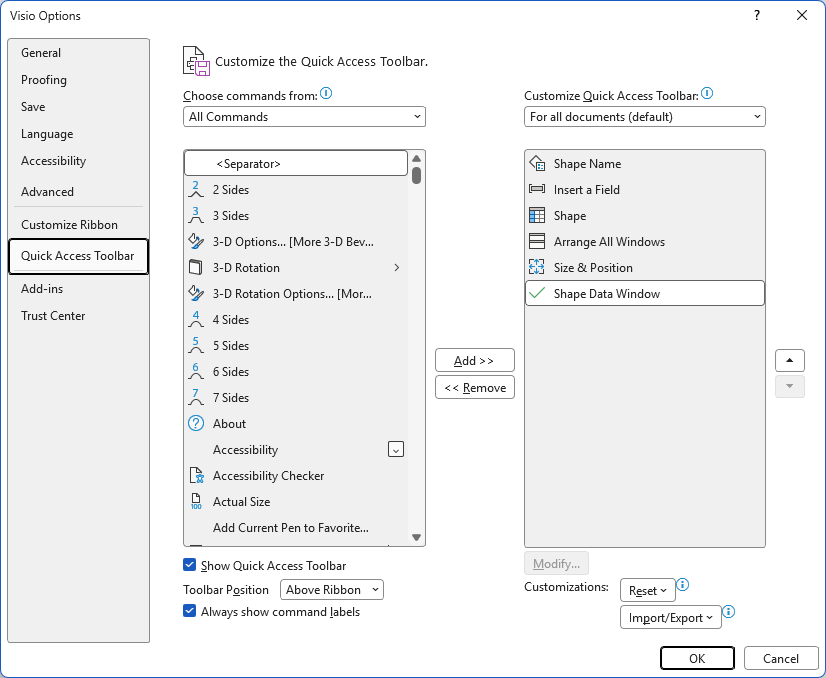
Task: Click info icon beside Choose commands from
Action: [326, 94]
